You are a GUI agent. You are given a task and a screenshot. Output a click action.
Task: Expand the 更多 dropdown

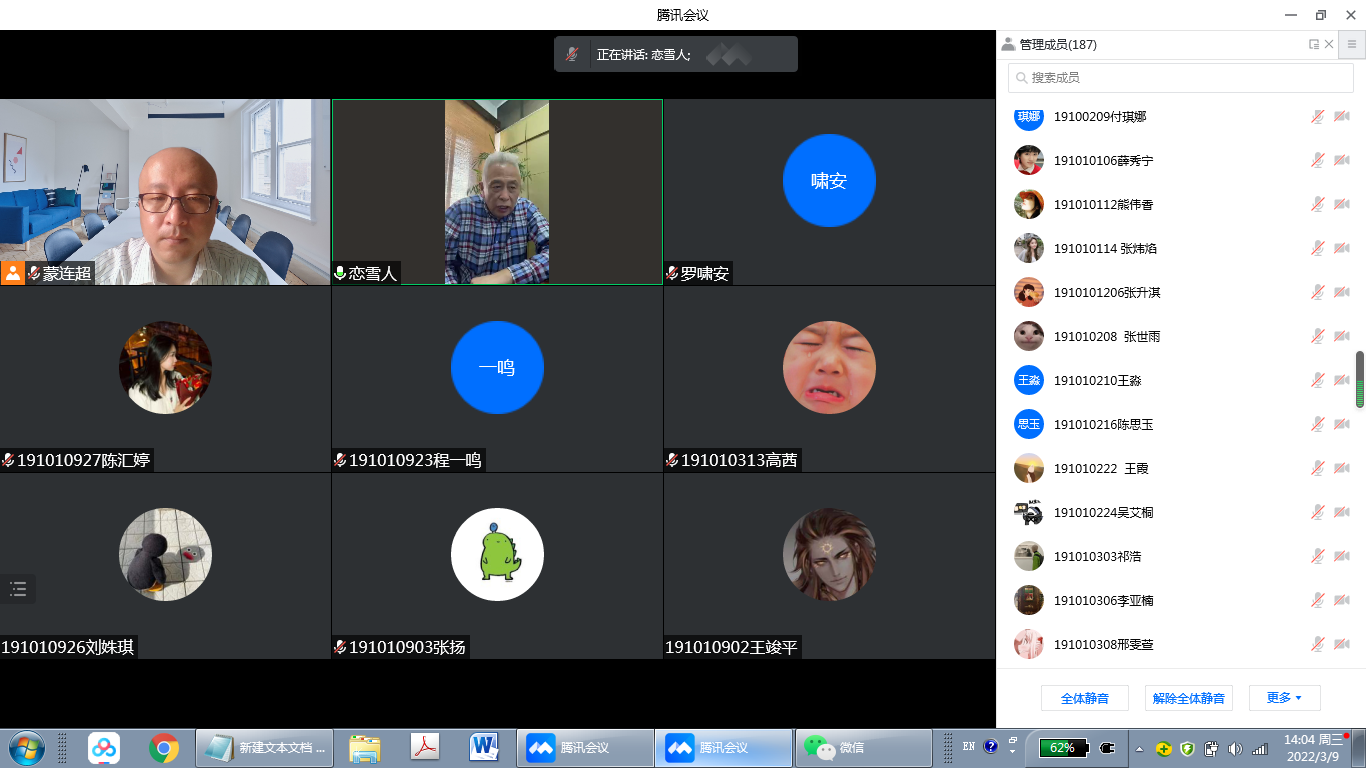pos(1284,698)
